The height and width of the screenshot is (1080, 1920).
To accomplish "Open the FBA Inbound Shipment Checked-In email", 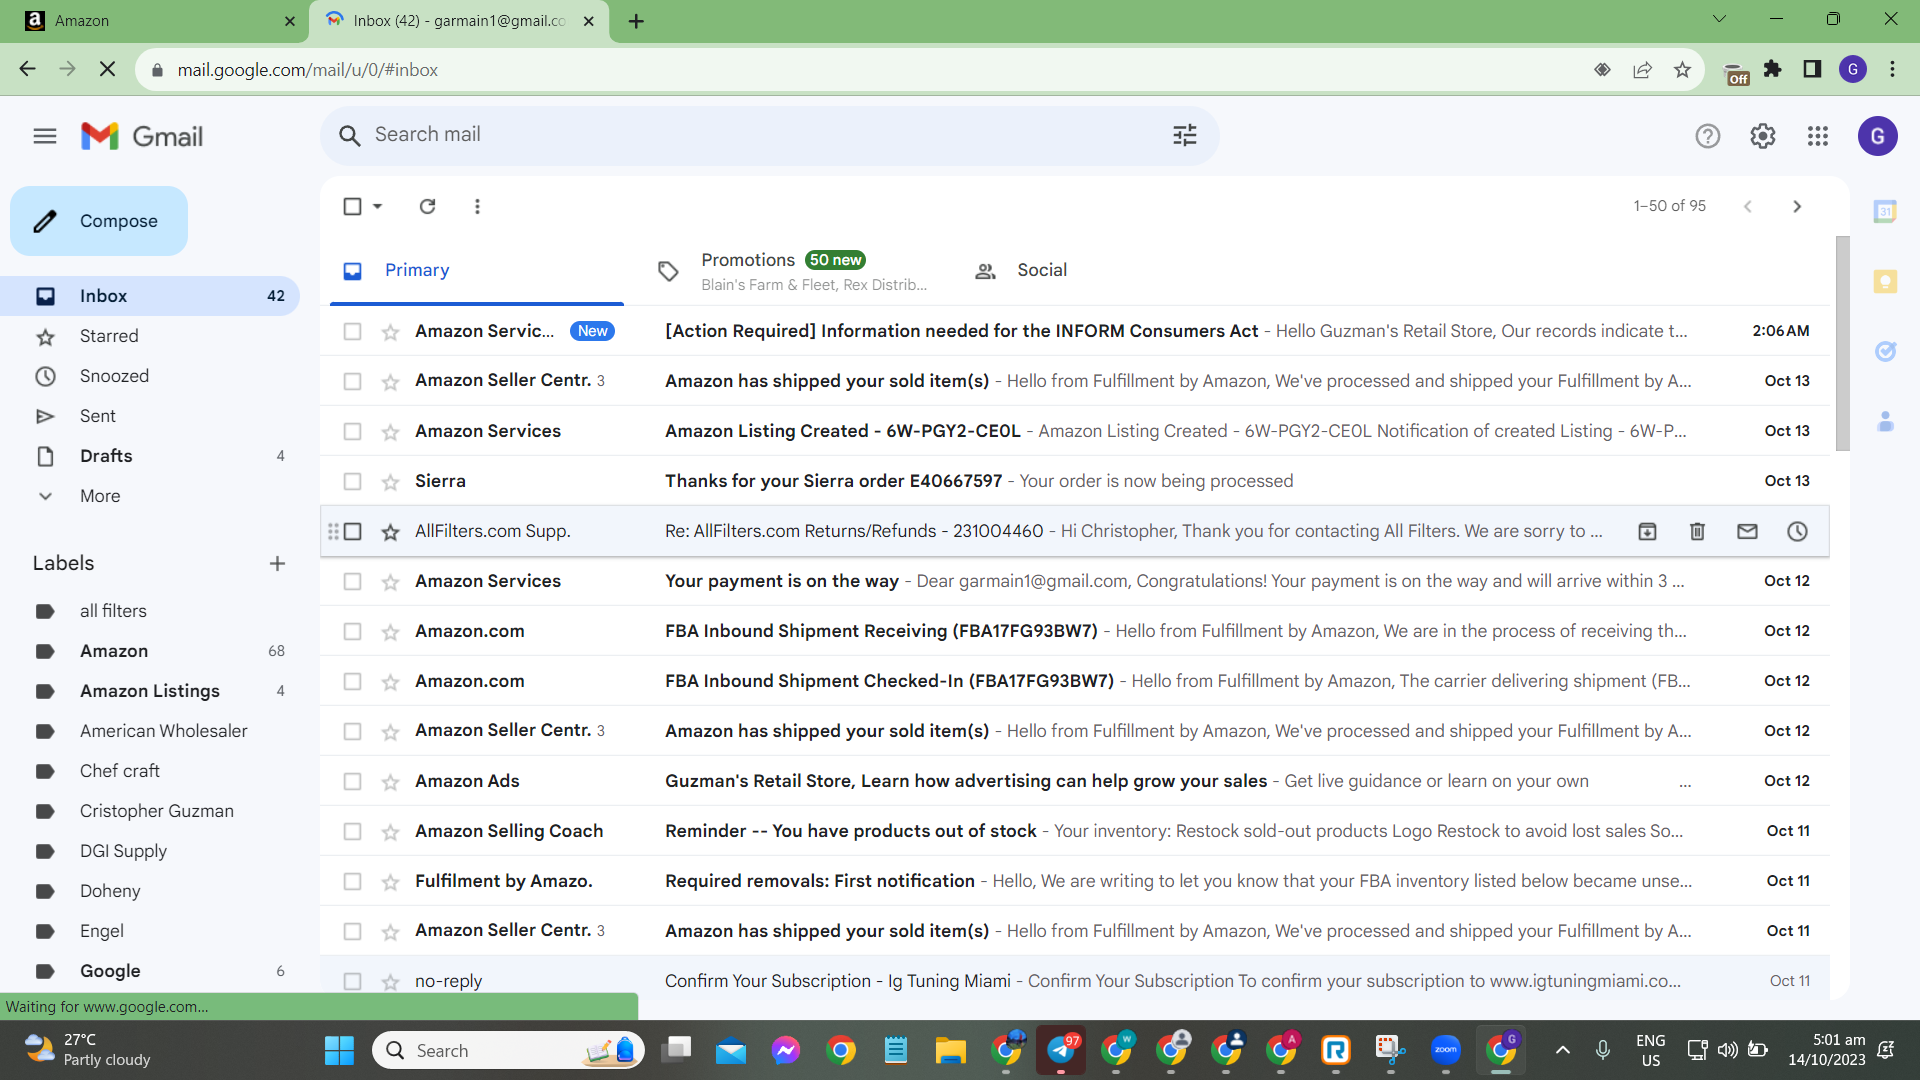I will [1075, 681].
